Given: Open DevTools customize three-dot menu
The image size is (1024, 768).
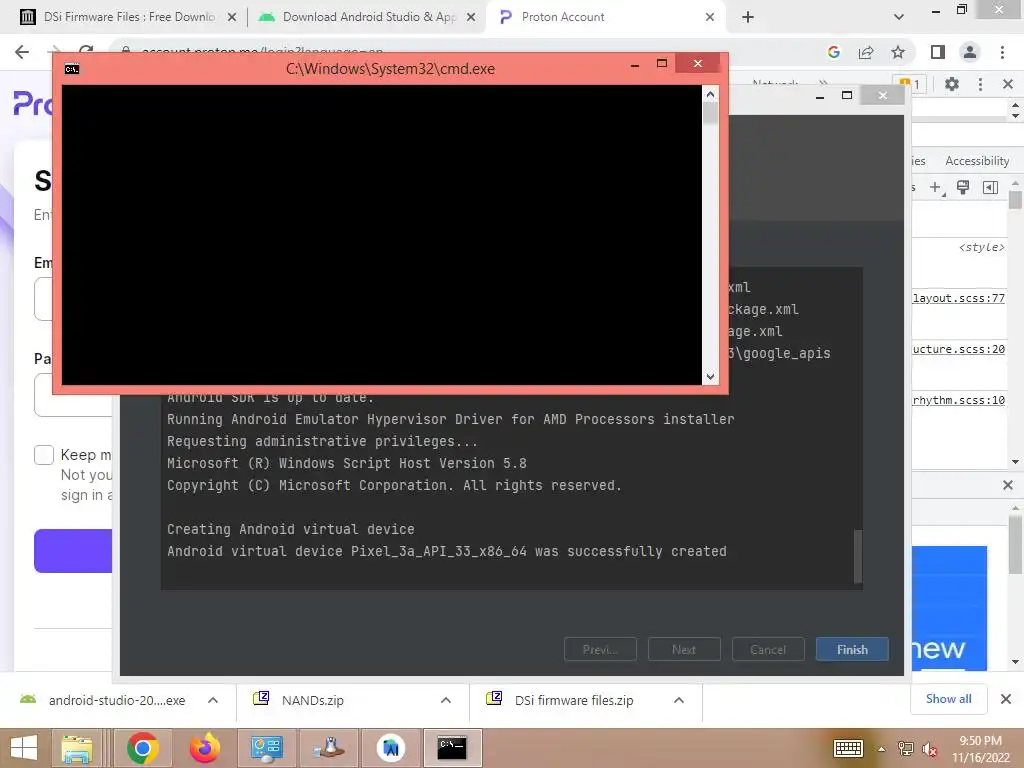Looking at the screenshot, I should click(980, 84).
